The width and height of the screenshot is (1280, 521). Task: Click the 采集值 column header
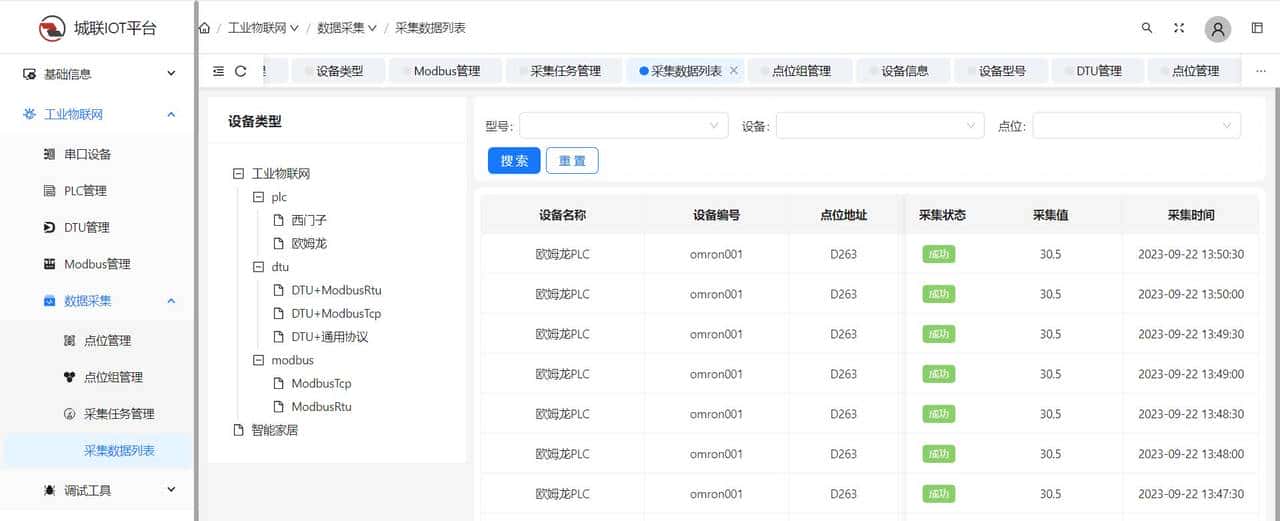pyautogui.click(x=1051, y=215)
